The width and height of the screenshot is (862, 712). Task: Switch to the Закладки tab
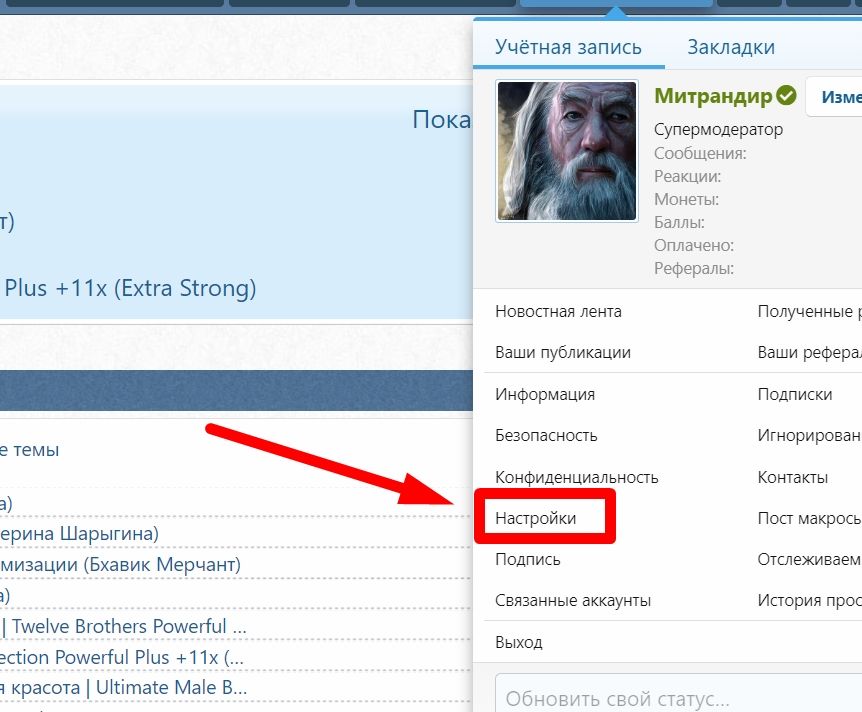(731, 46)
